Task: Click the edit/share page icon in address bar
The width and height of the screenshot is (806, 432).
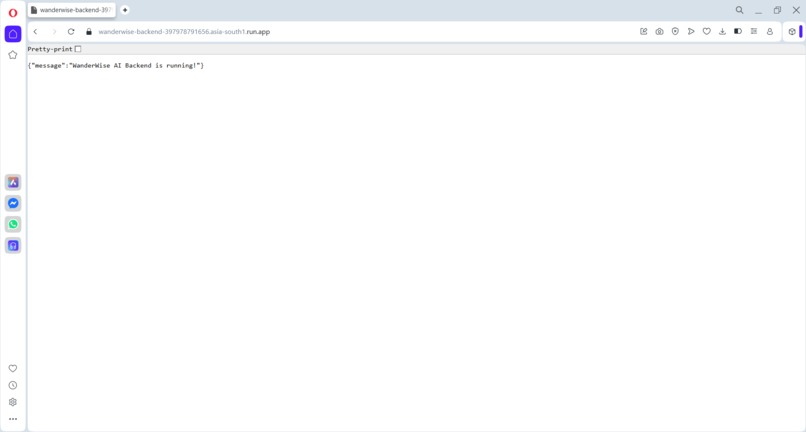Action: click(x=644, y=31)
